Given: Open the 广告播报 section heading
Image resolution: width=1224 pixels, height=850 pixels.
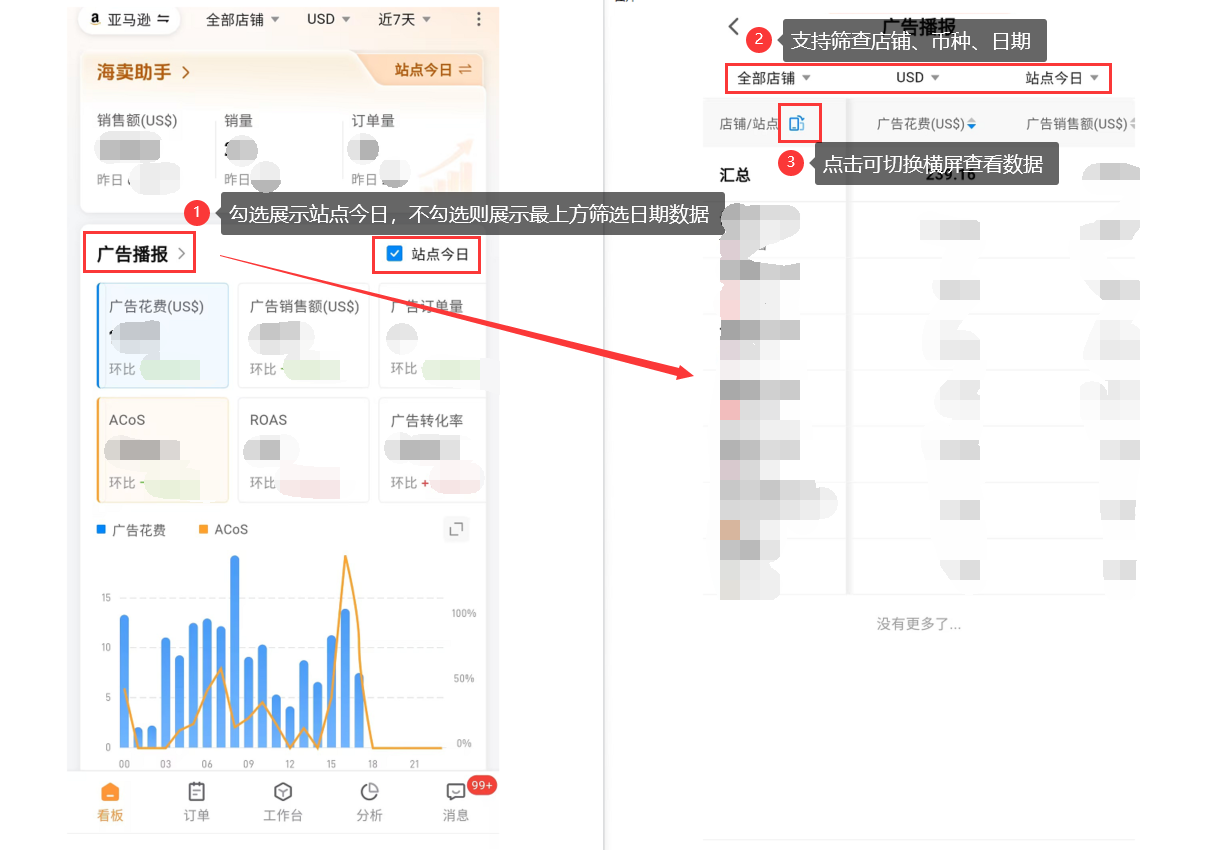Looking at the screenshot, I should [x=140, y=254].
